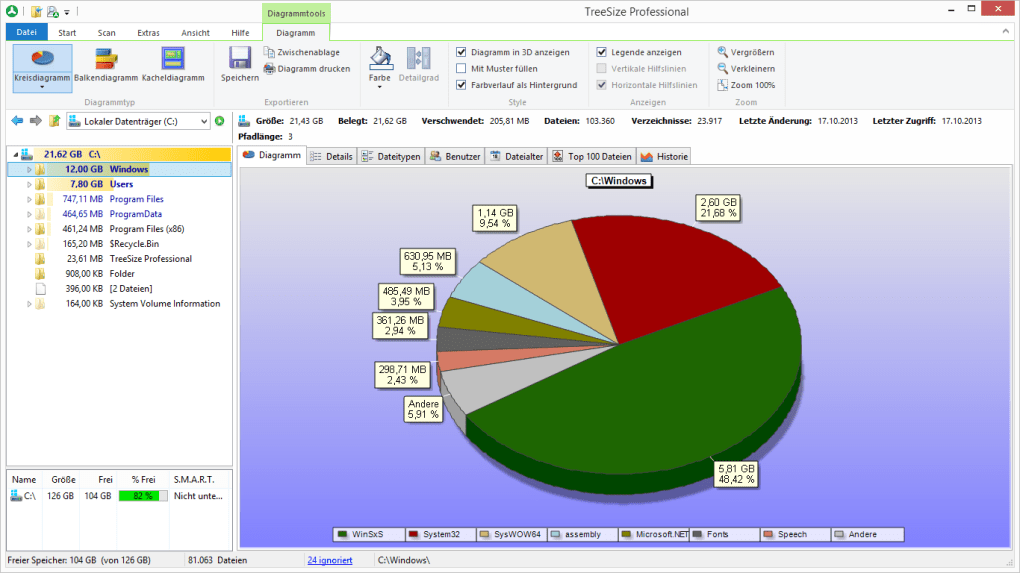Viewport: 1020px width, 573px height.
Task: Go back with blue left arrow
Action: click(x=18, y=120)
